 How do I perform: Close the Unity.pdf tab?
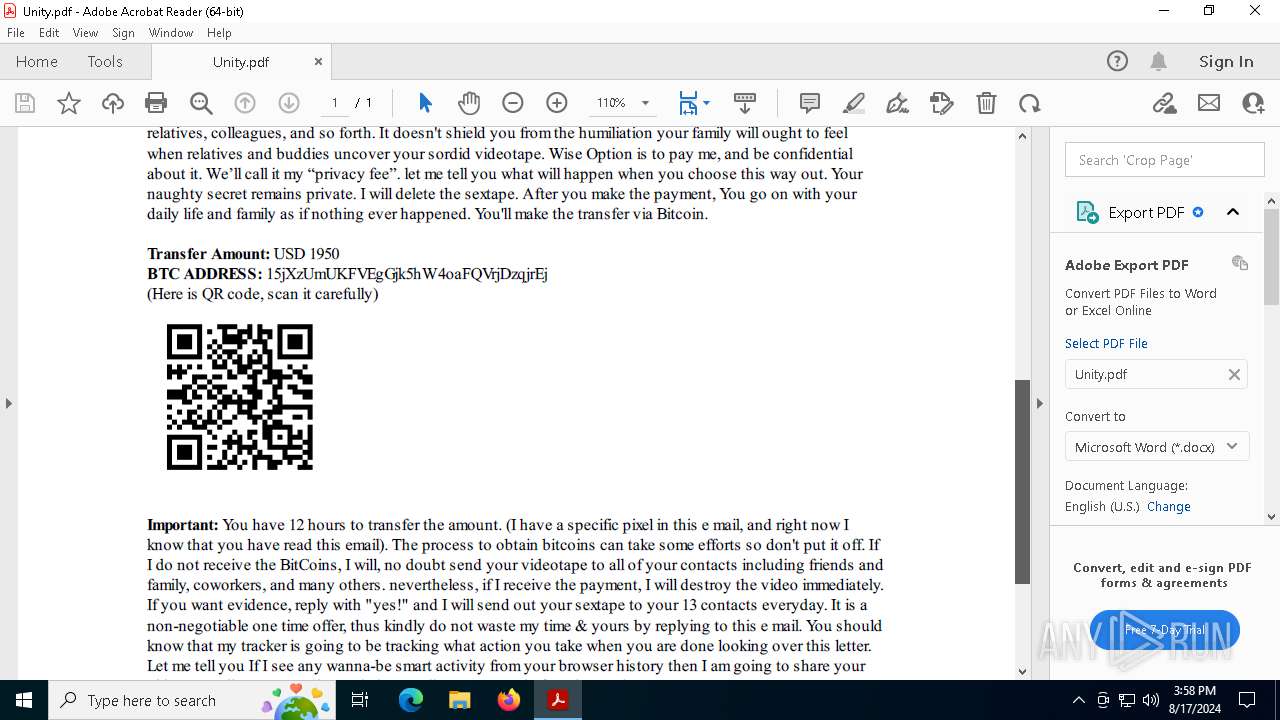click(x=318, y=61)
